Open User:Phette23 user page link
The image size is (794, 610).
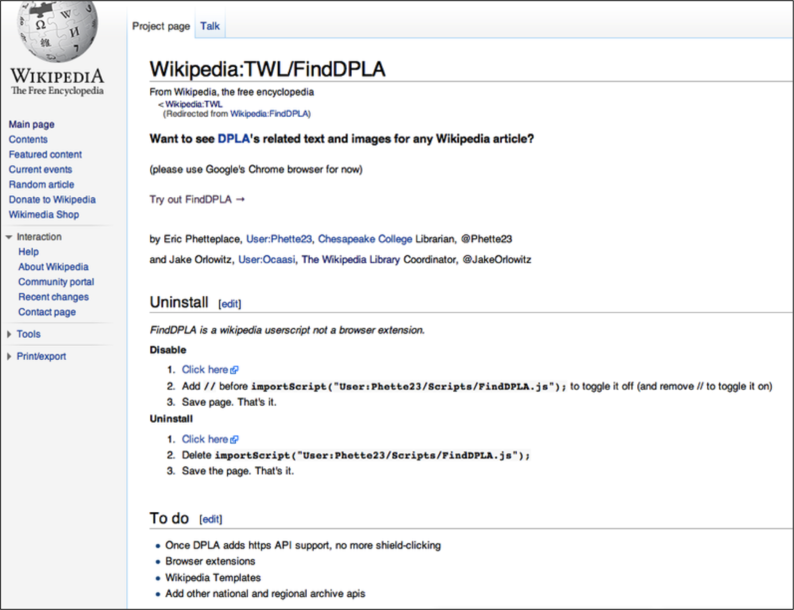pos(279,239)
